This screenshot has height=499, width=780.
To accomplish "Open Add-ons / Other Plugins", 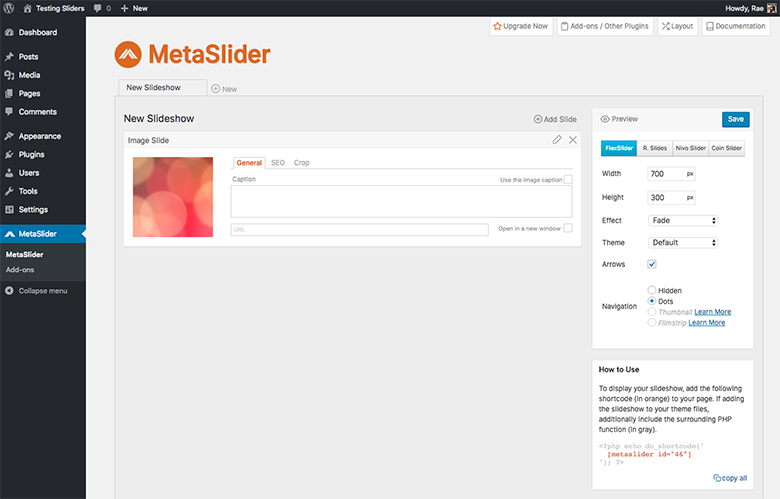I will tap(605, 26).
